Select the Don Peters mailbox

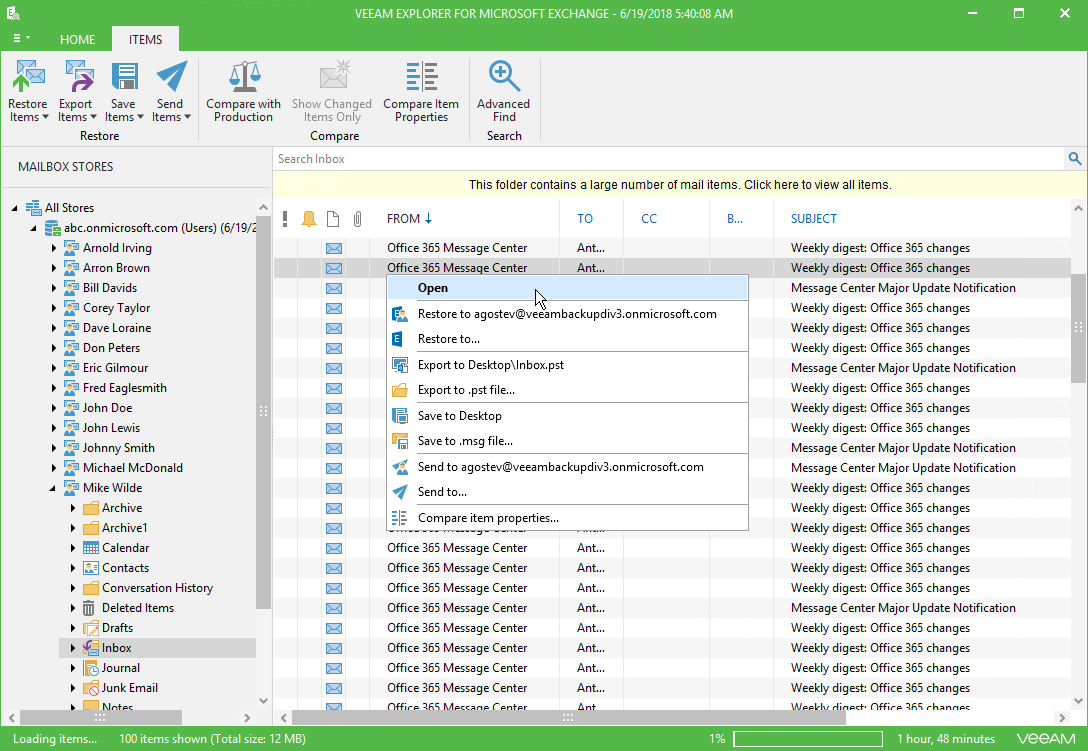(x=111, y=348)
